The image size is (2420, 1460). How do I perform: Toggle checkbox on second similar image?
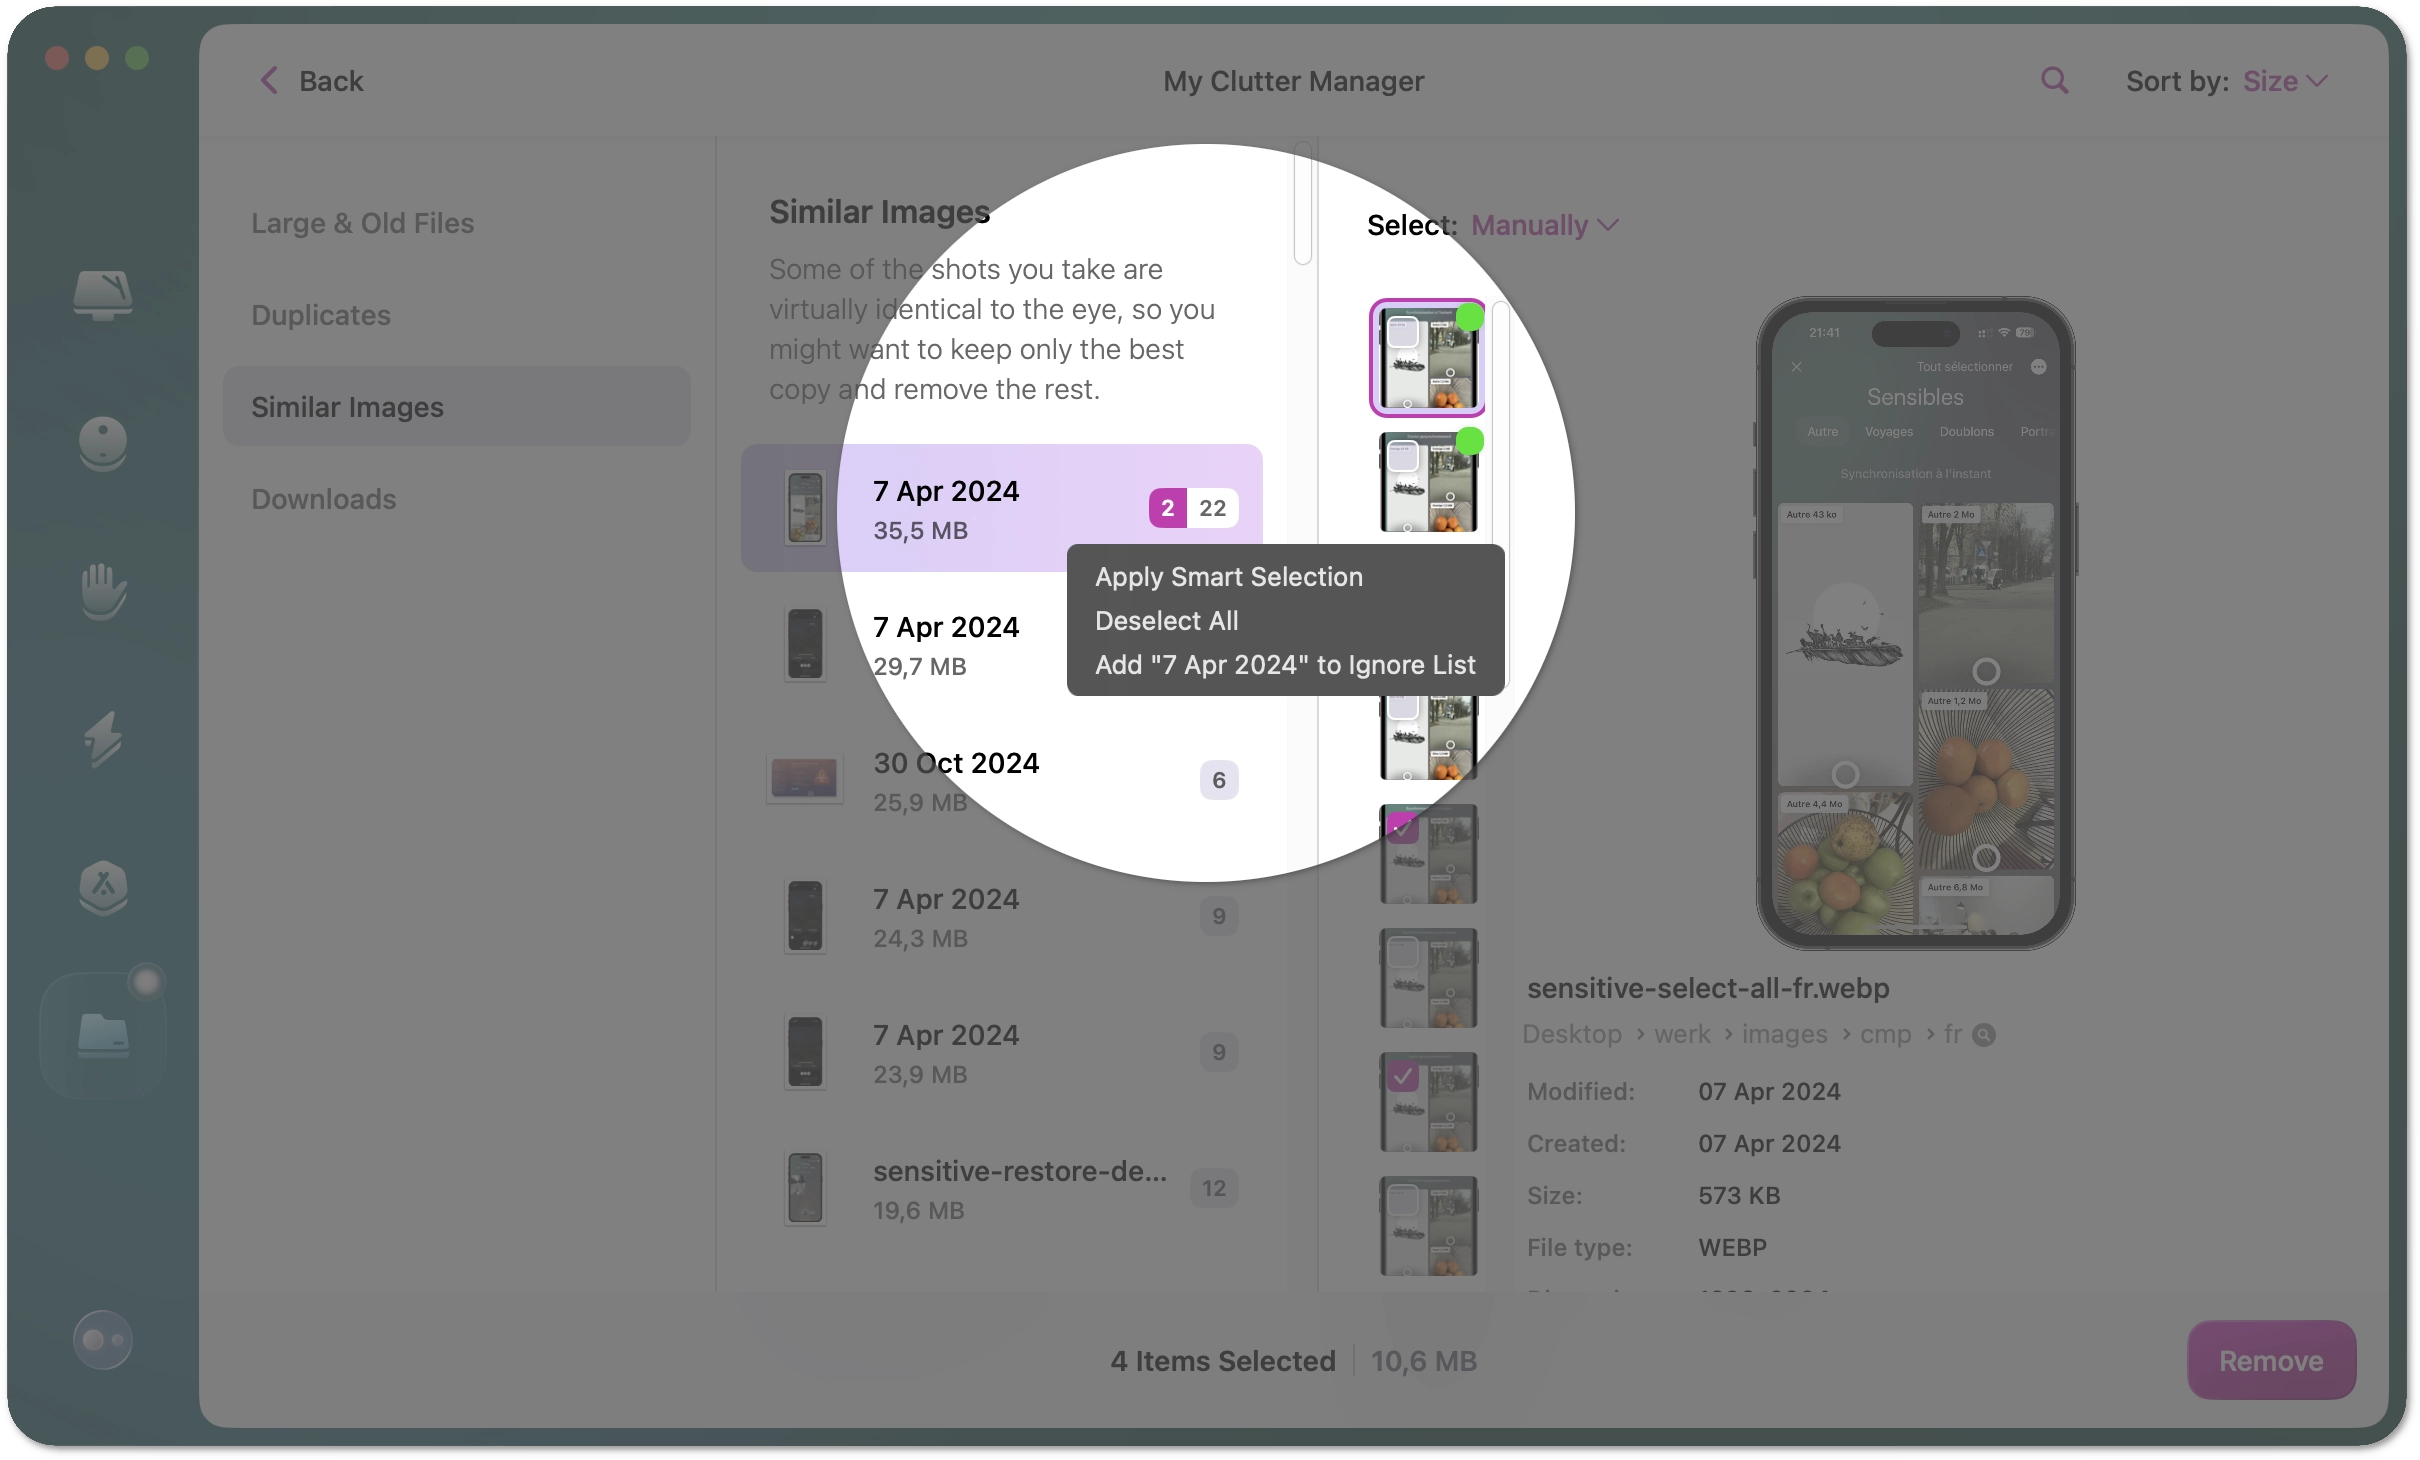click(x=1468, y=446)
